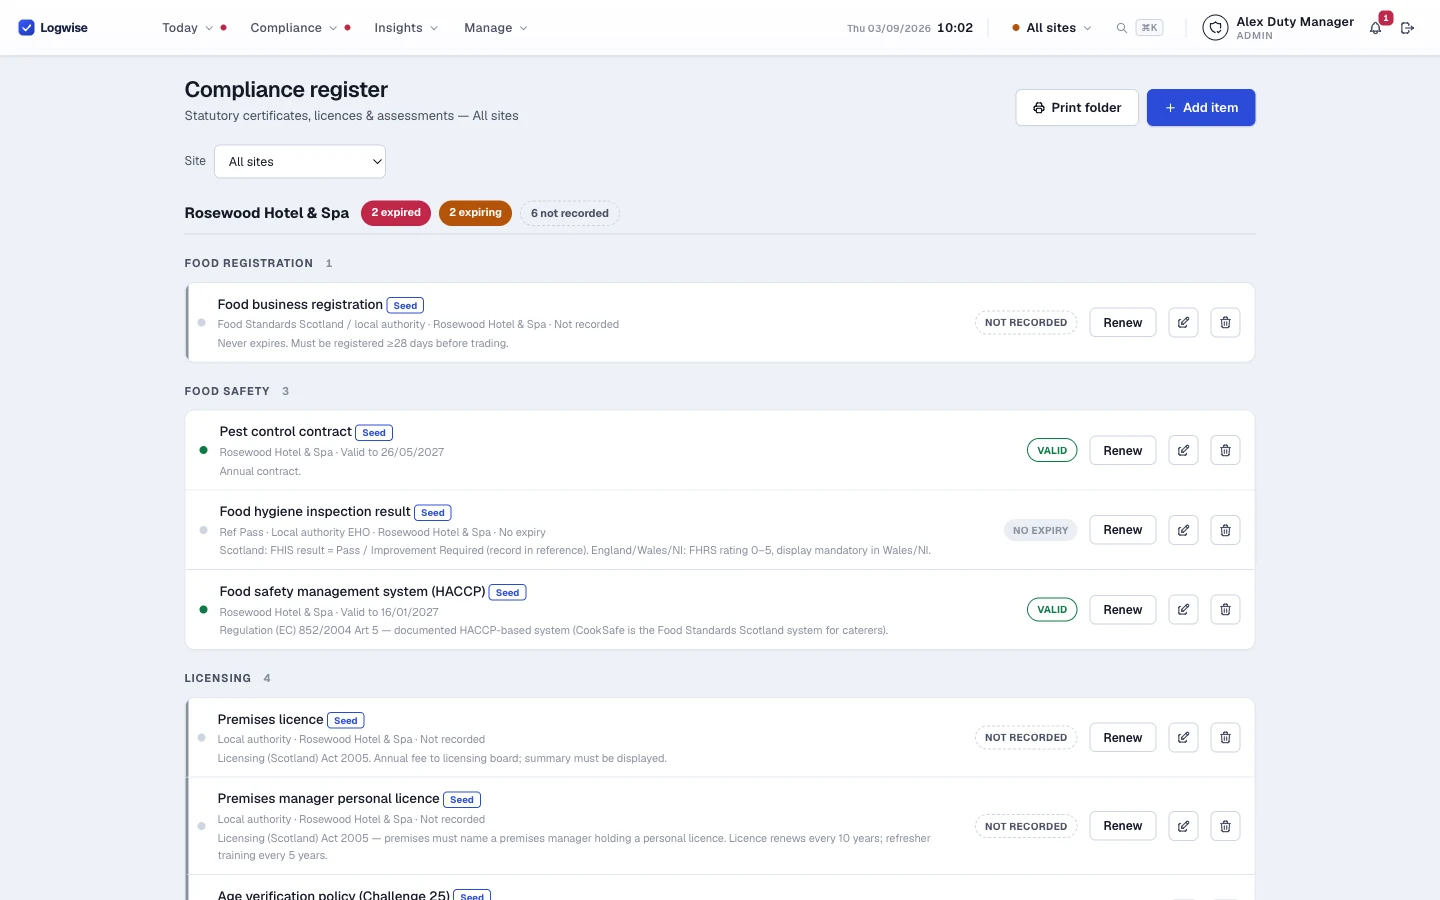Click the NO EXPIRY status pill
The image size is (1440, 900).
click(x=1040, y=531)
